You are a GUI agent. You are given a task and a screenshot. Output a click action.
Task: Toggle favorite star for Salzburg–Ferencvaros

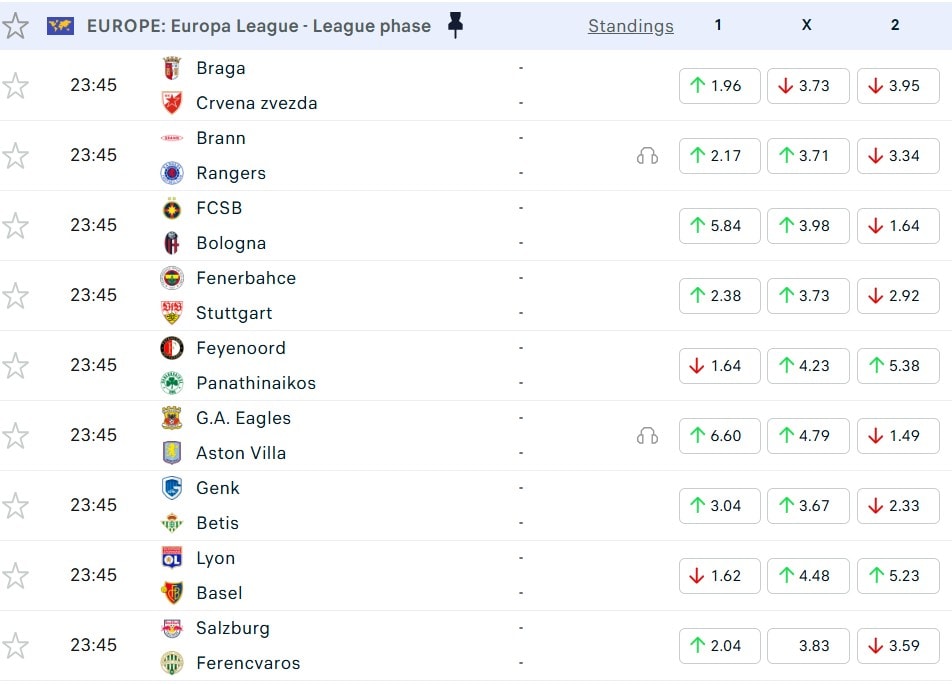(x=15, y=646)
